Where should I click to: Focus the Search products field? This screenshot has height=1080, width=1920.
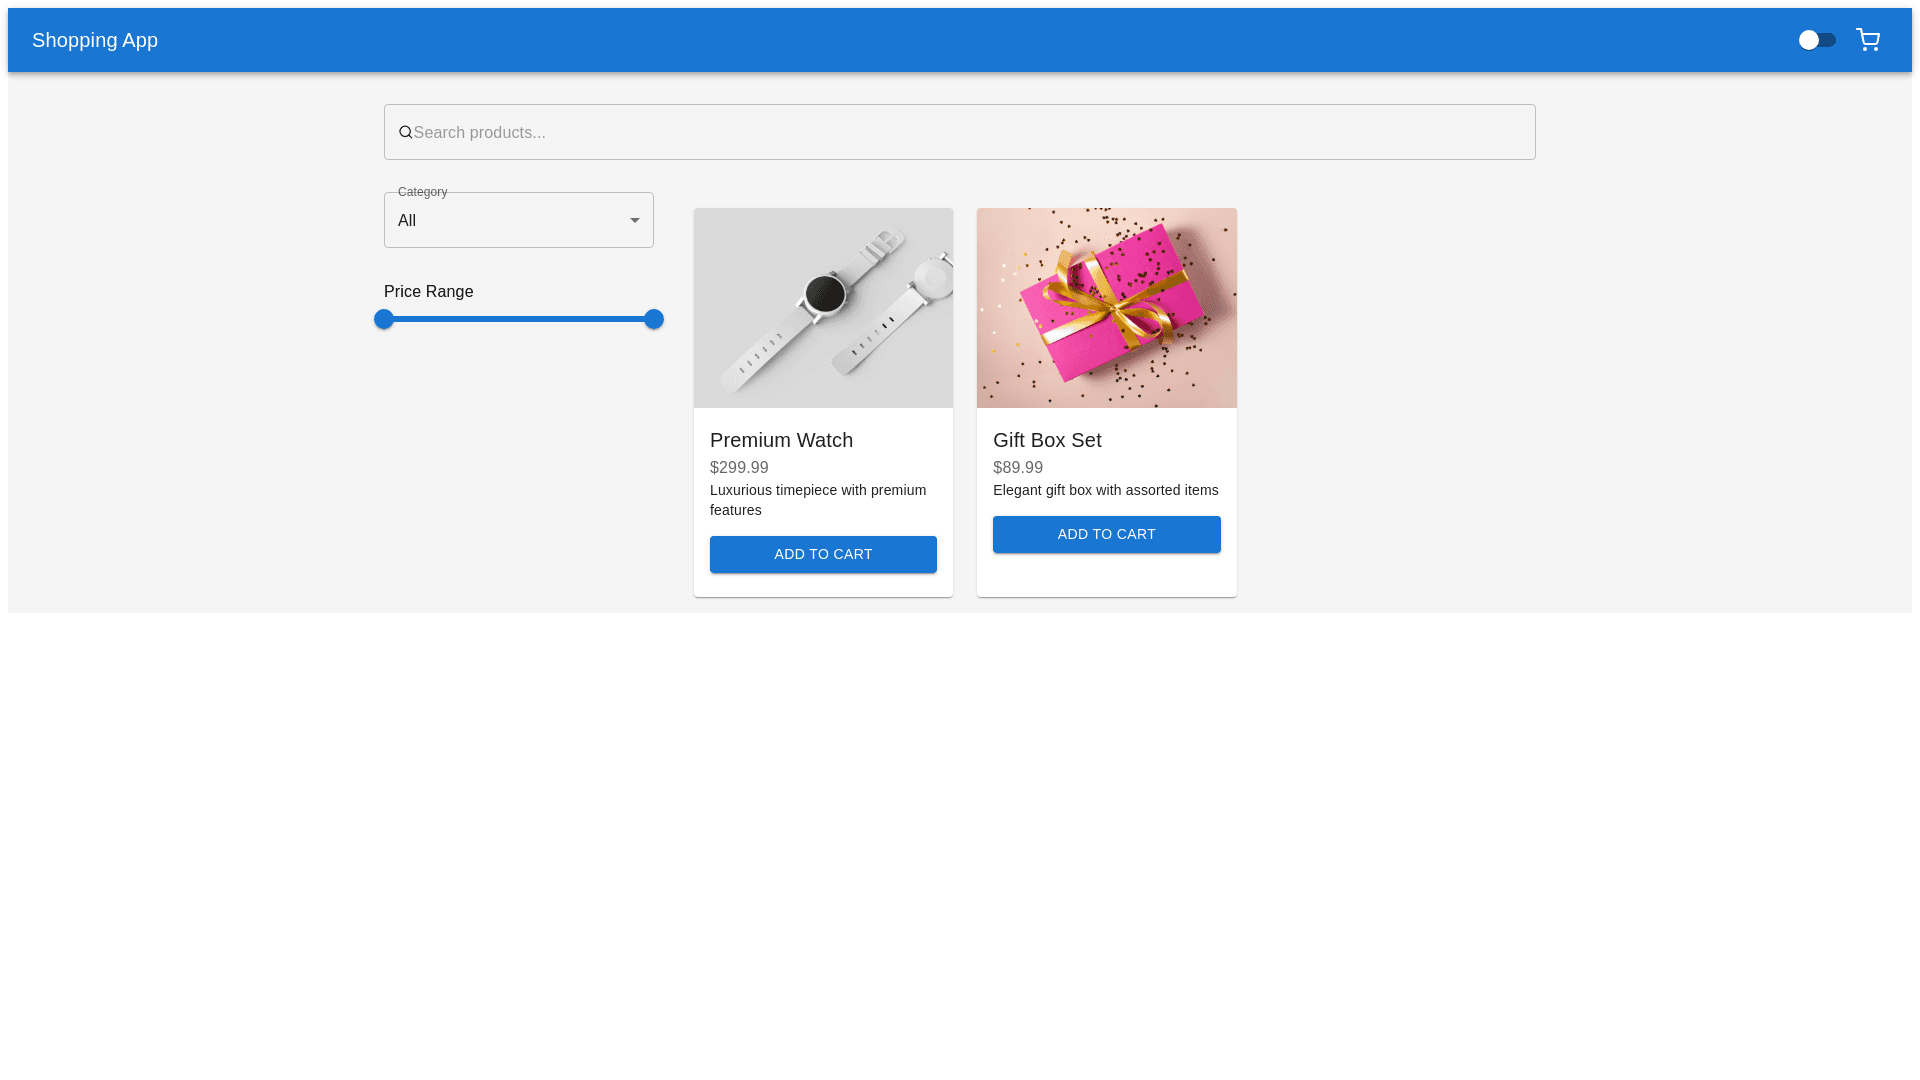click(x=960, y=132)
